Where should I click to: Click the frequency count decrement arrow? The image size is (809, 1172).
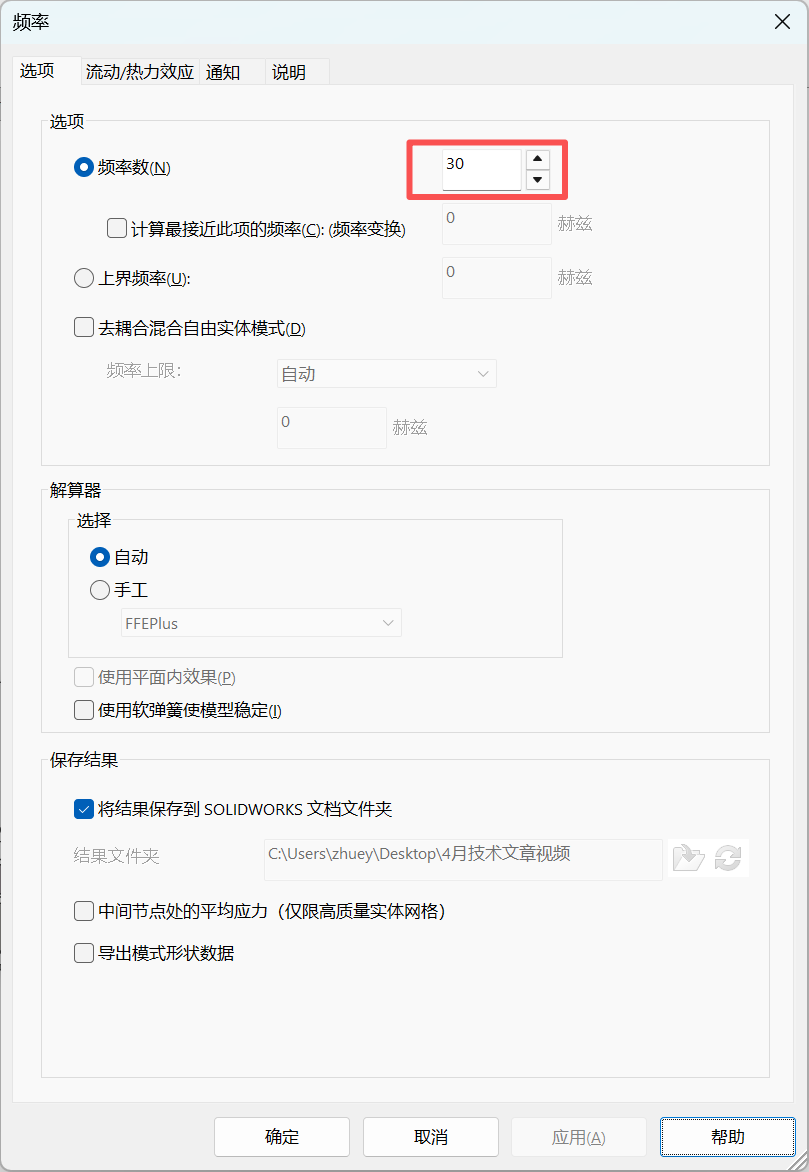(x=538, y=180)
